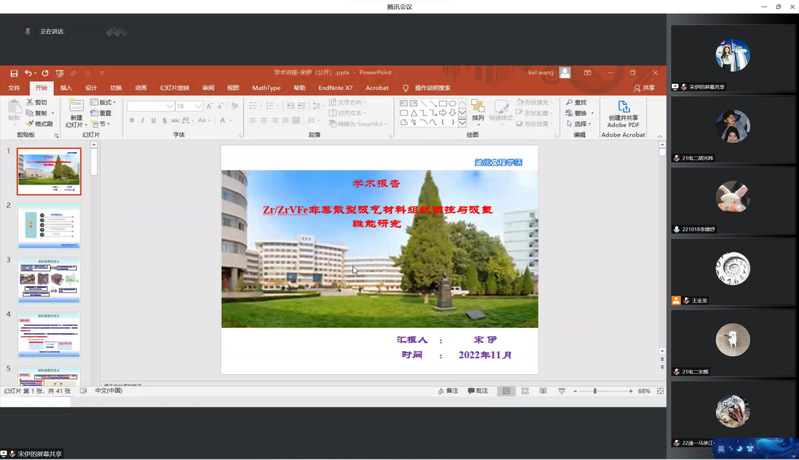Screen dimensions: 799x460
Task: Click fit slide to window icon
Action: 660,391
